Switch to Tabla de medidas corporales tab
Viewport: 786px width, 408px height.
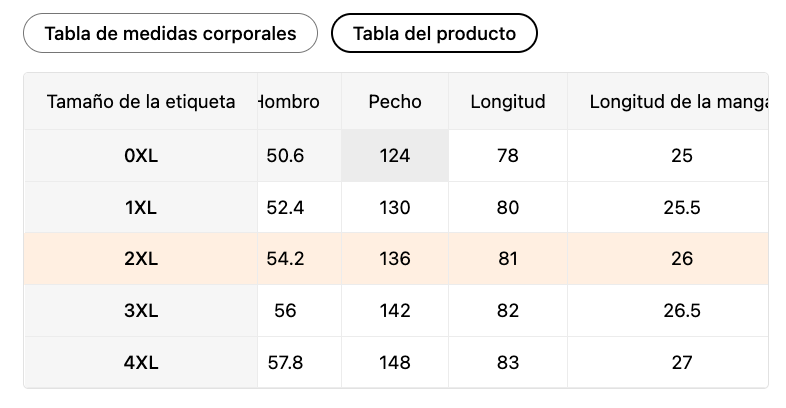pos(170,34)
